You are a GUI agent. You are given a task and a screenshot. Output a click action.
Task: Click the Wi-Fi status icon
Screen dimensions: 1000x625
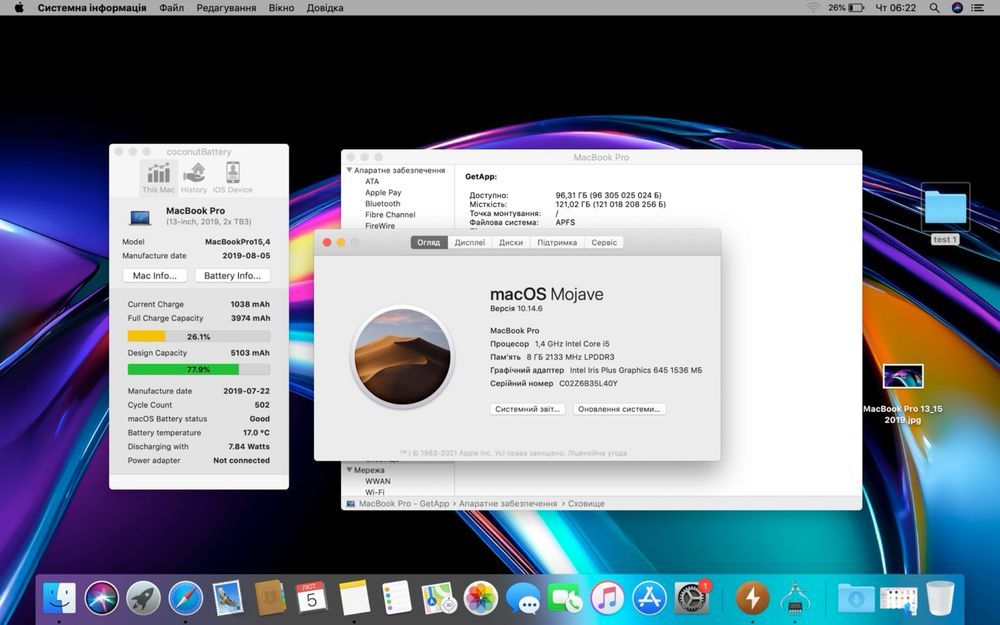(813, 8)
